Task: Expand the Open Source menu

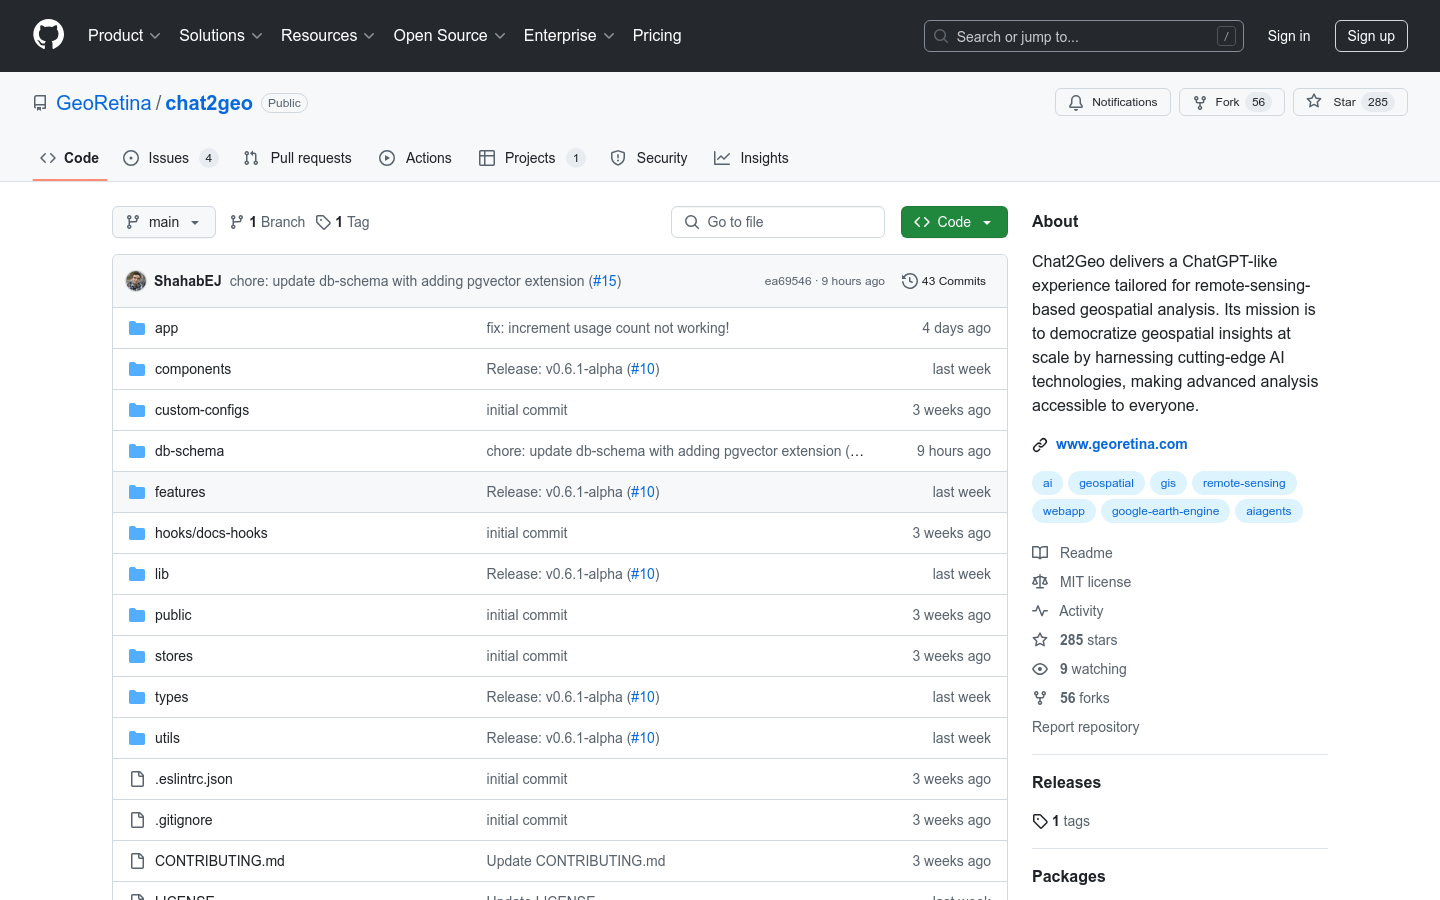Action: coord(449,36)
